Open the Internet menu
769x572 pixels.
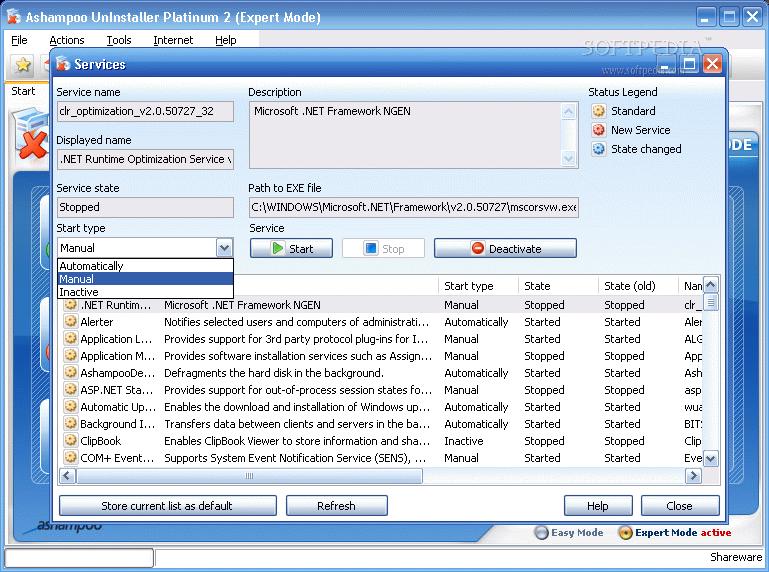click(173, 40)
